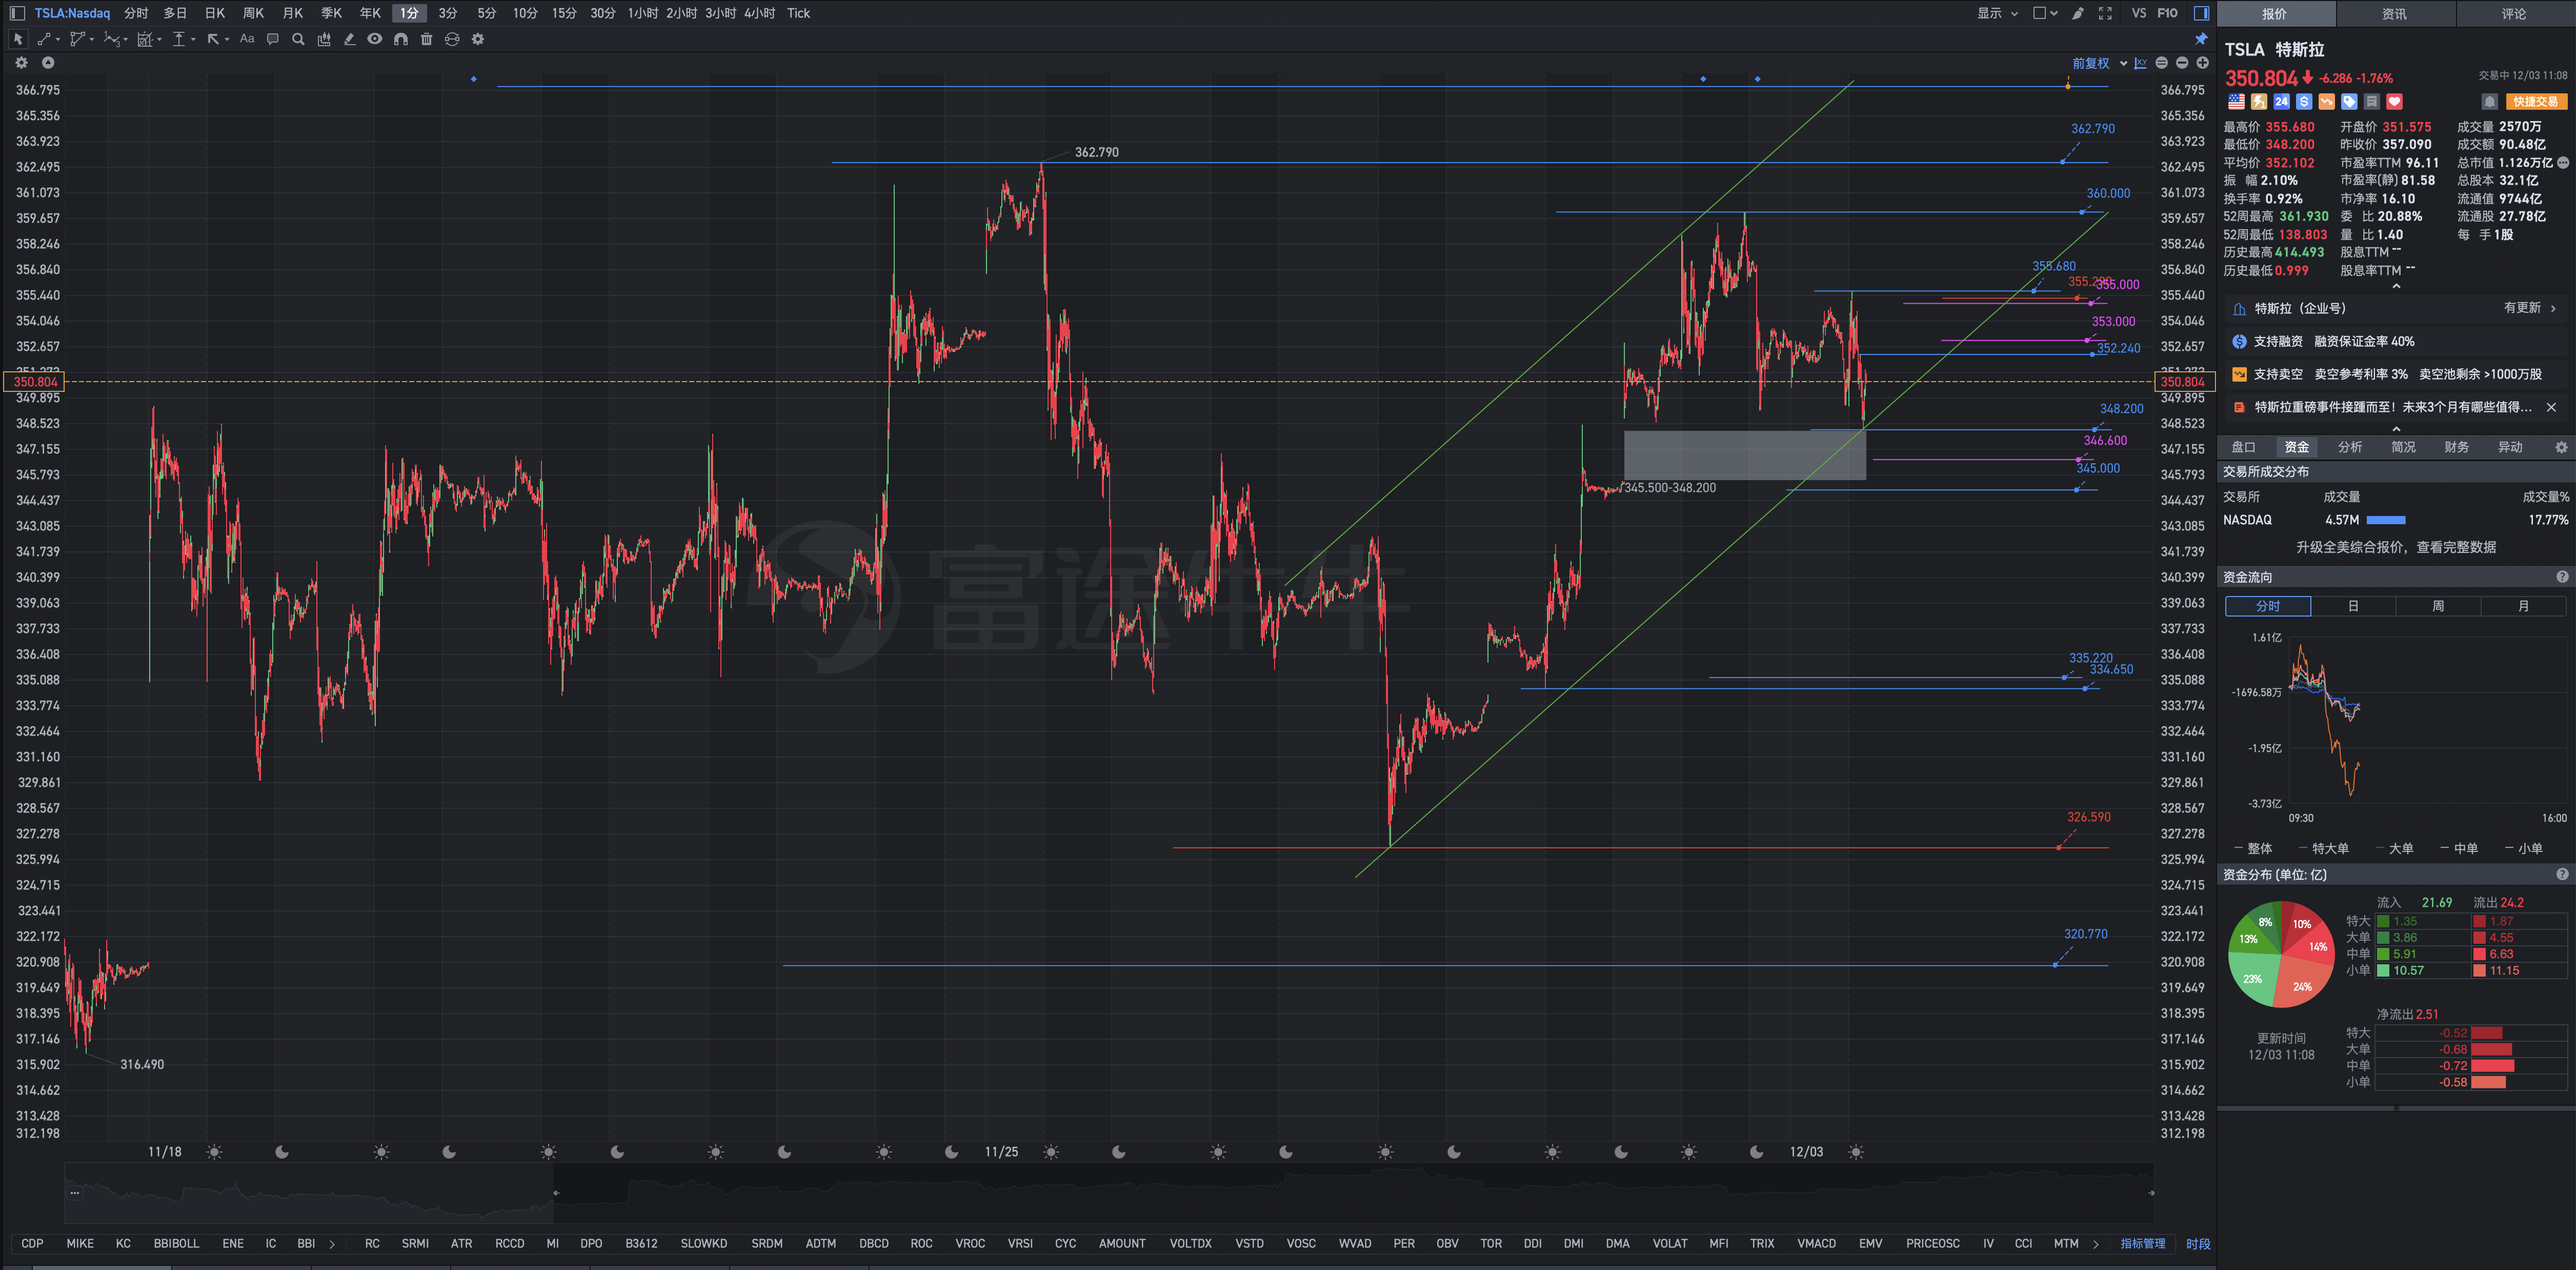Open the layout square dropdown
Image resolution: width=2576 pixels, height=1270 pixels.
coord(2045,13)
